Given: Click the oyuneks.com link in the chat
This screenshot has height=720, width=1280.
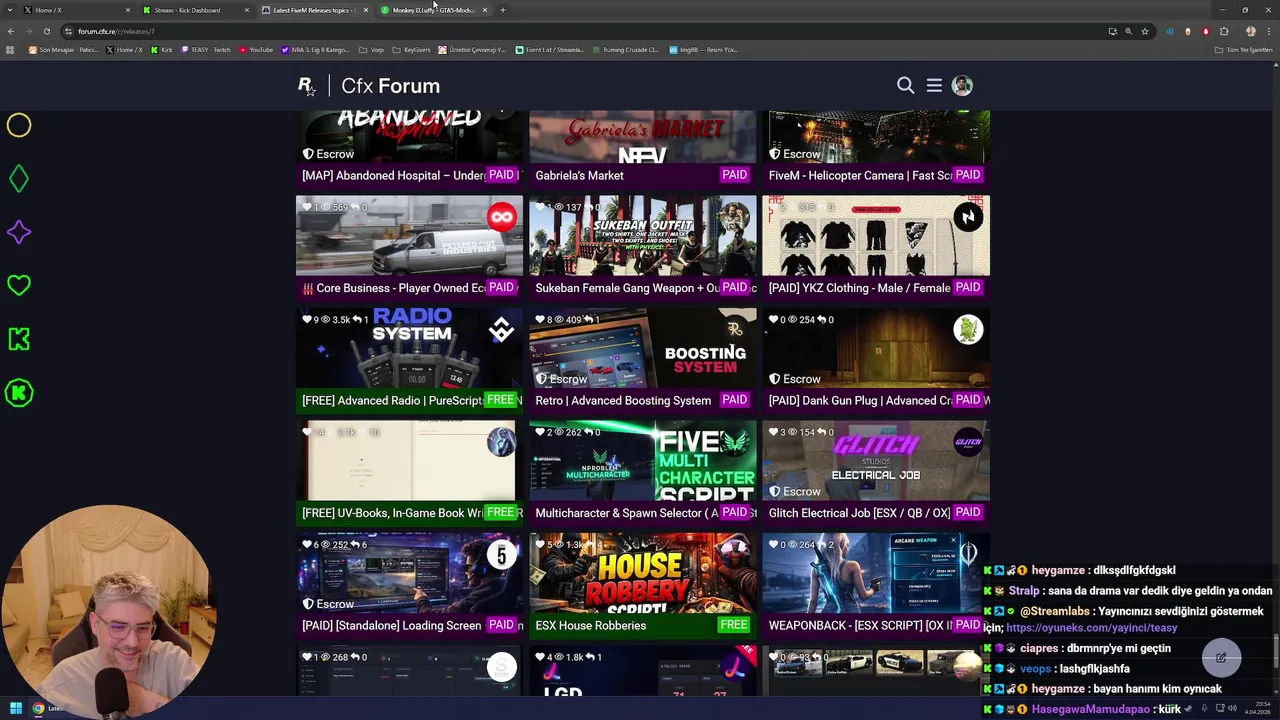Looking at the screenshot, I should [1091, 628].
